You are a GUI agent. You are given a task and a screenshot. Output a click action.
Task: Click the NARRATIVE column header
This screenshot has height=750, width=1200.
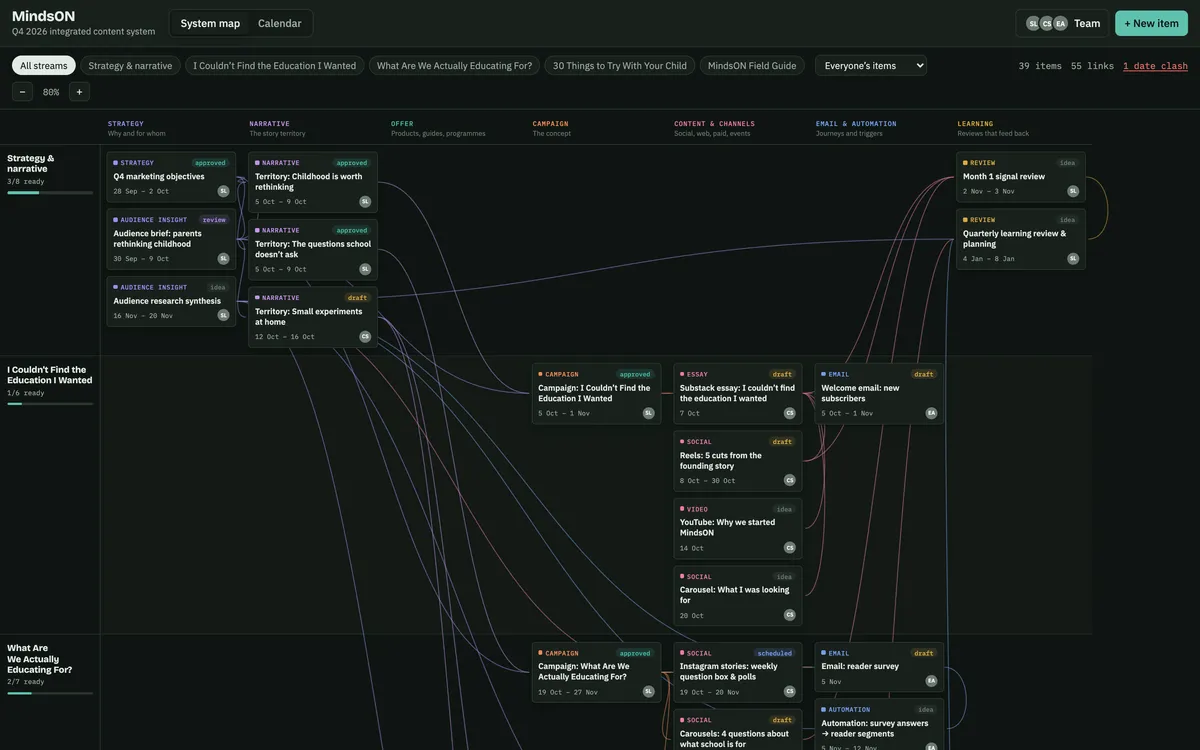(x=270, y=124)
